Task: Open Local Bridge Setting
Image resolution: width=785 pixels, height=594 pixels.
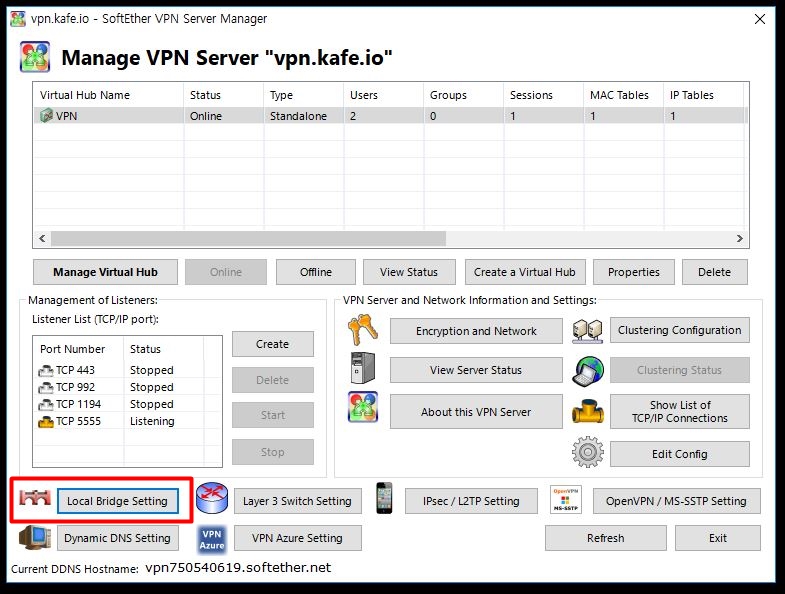Action: click(x=118, y=501)
